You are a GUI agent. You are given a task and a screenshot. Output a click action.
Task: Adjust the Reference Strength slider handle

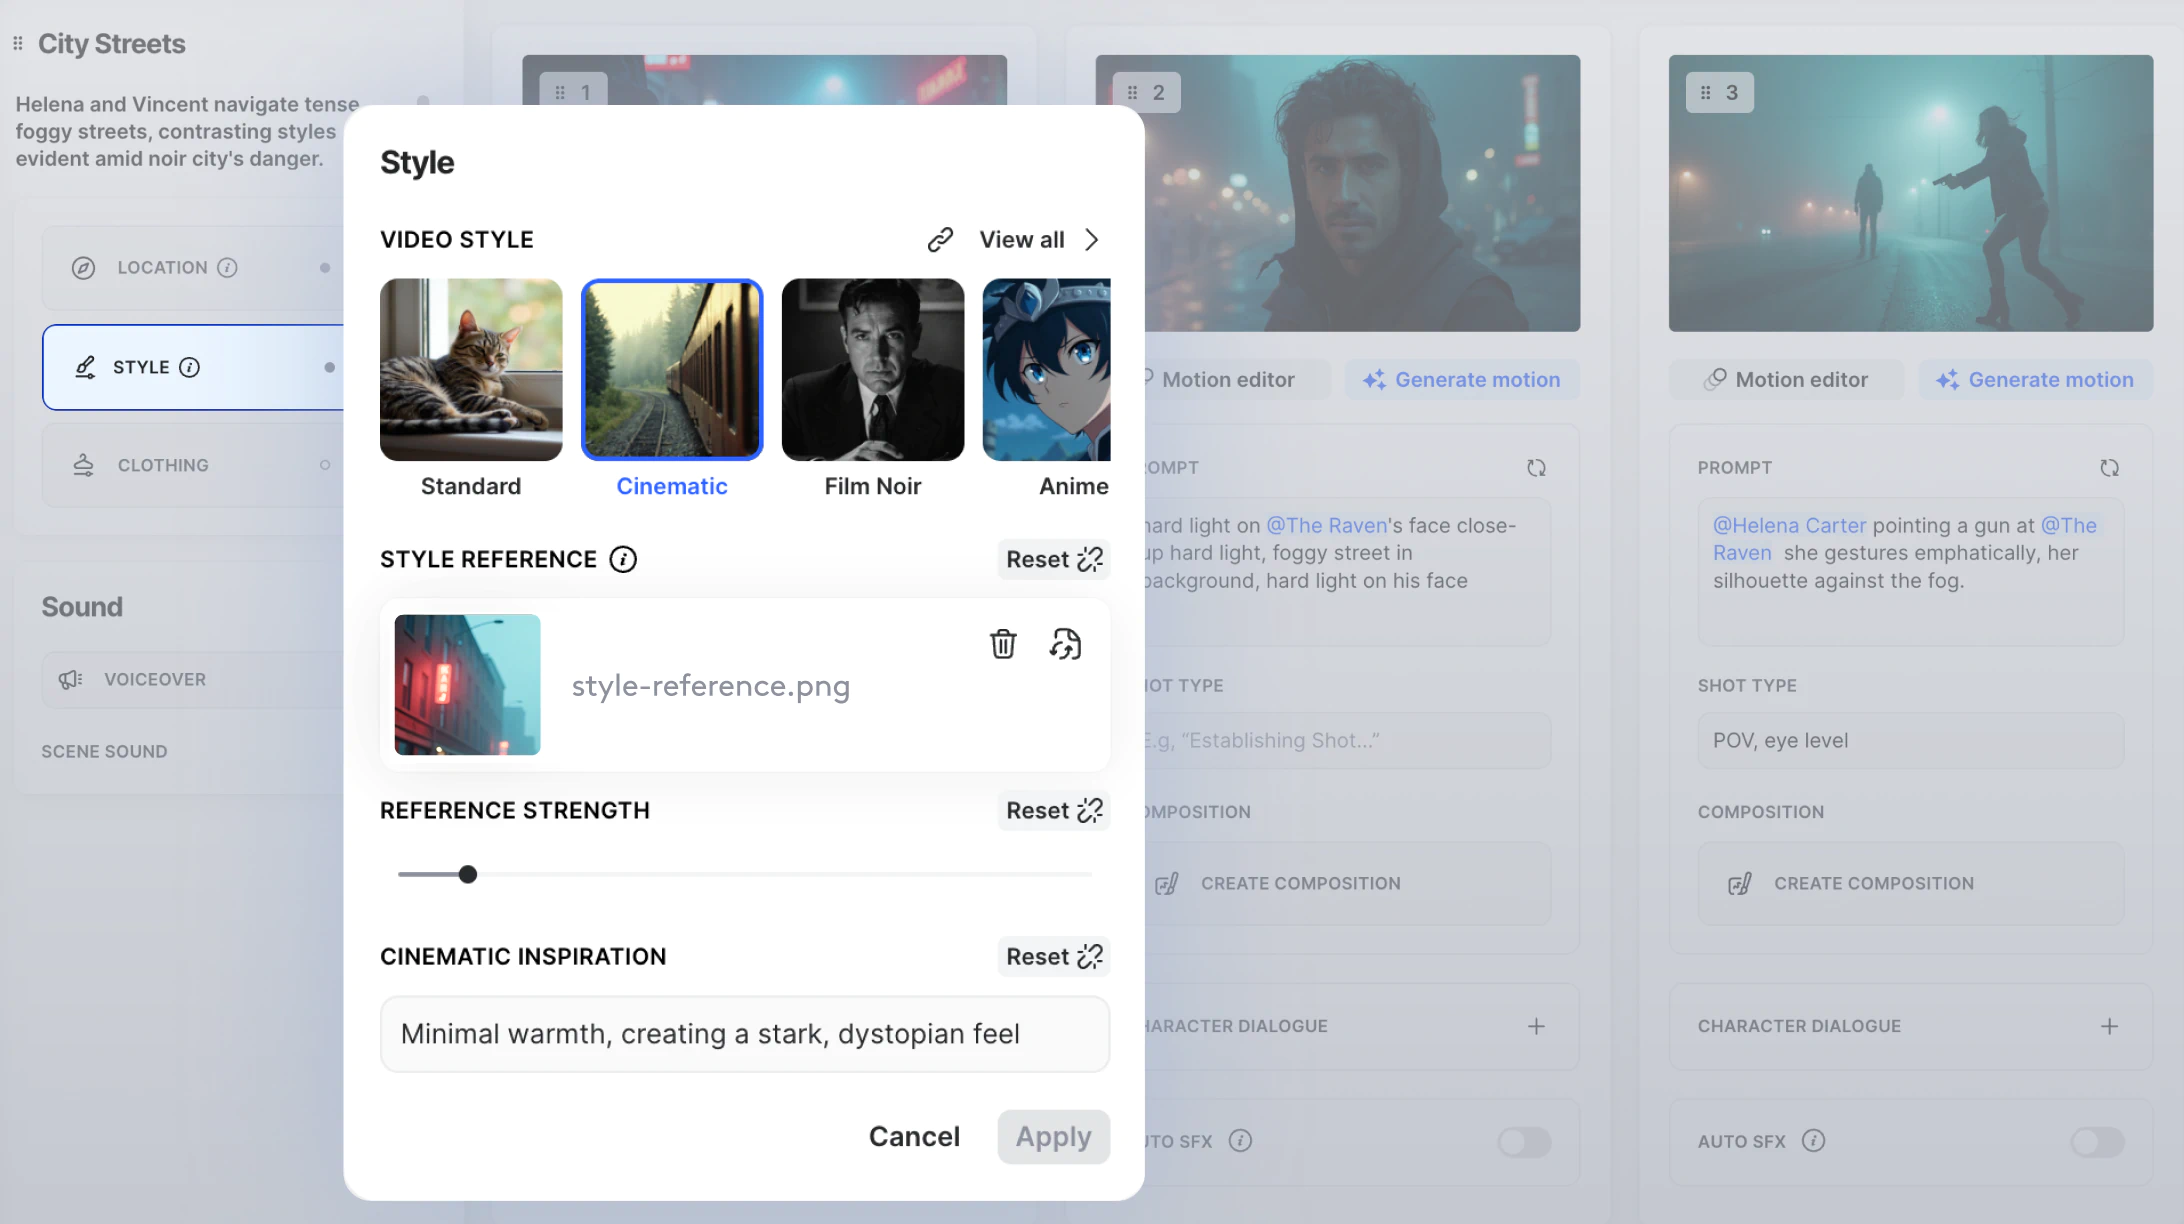coord(468,875)
